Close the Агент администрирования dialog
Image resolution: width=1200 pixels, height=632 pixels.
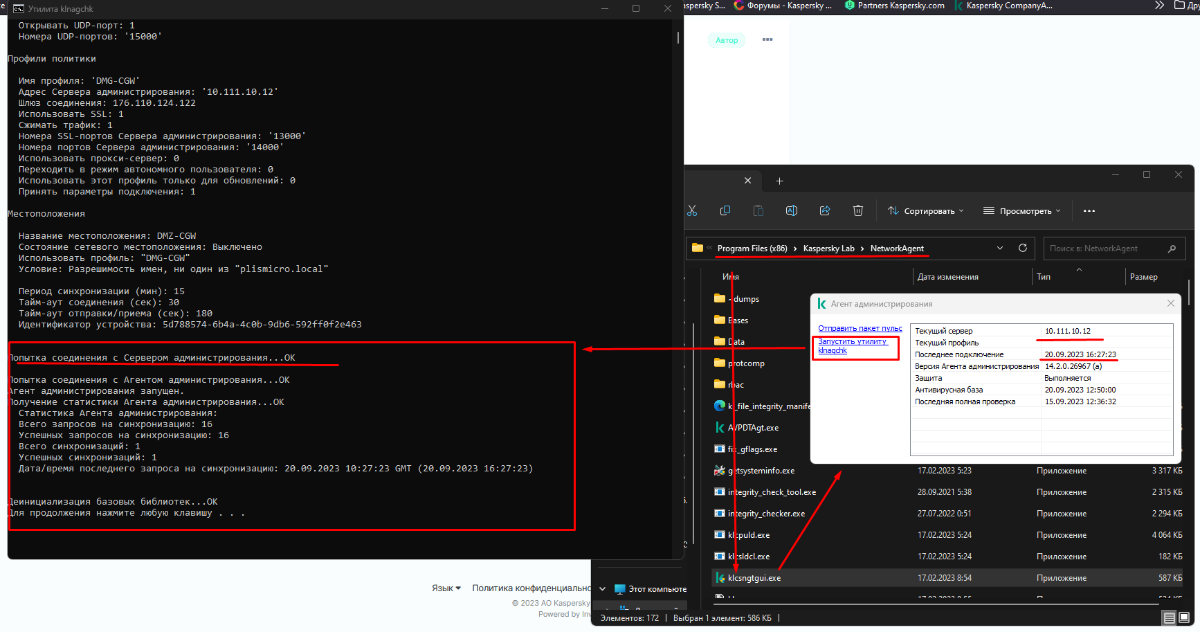pyautogui.click(x=1171, y=303)
